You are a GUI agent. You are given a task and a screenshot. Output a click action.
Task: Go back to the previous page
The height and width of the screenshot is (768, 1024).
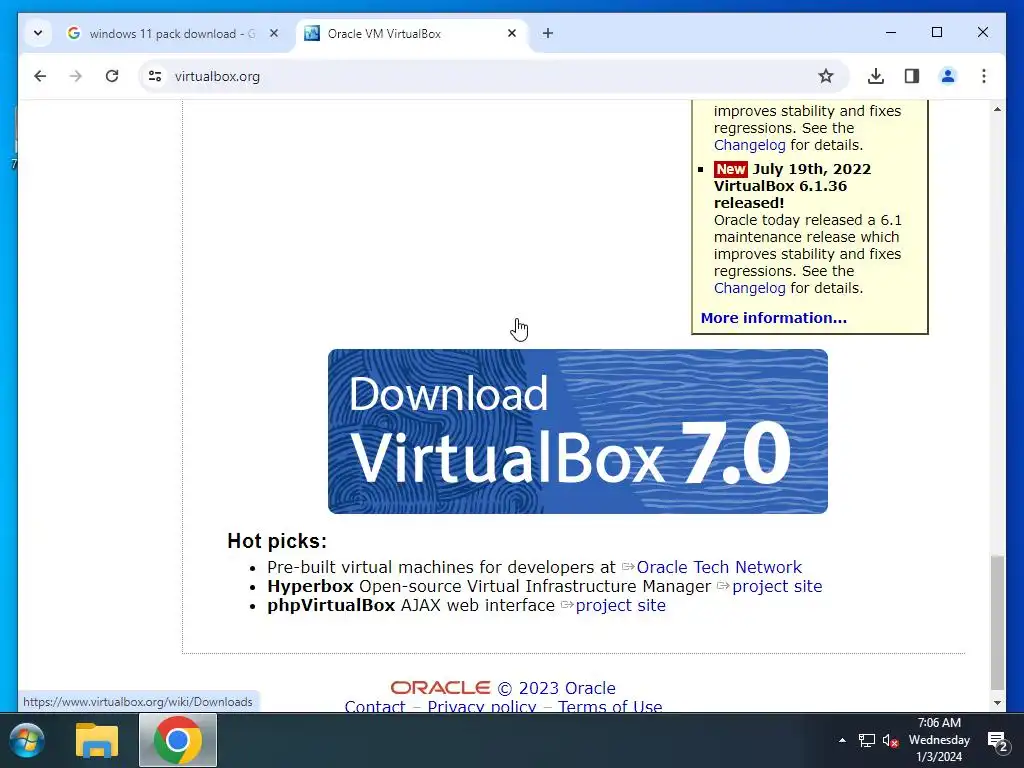pyautogui.click(x=40, y=76)
